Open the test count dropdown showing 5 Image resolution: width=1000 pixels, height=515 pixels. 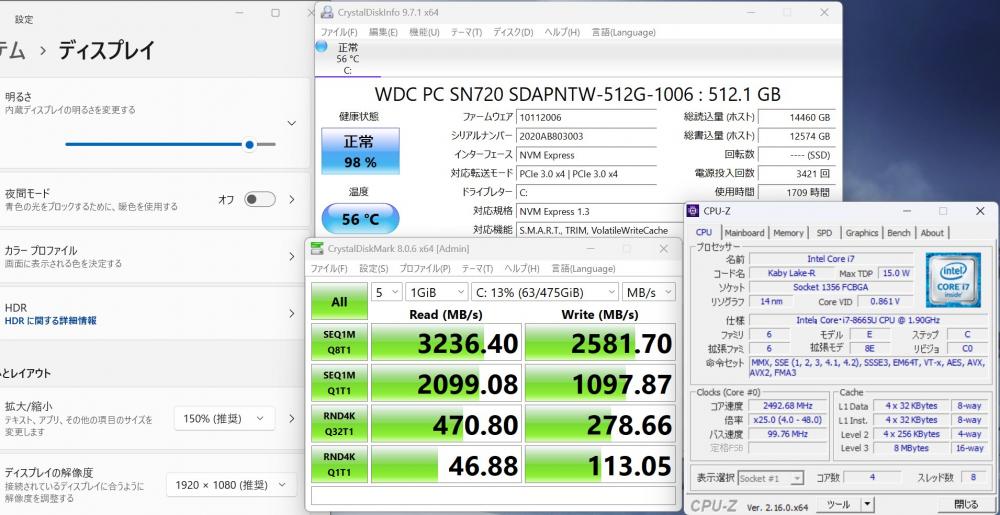coord(387,292)
